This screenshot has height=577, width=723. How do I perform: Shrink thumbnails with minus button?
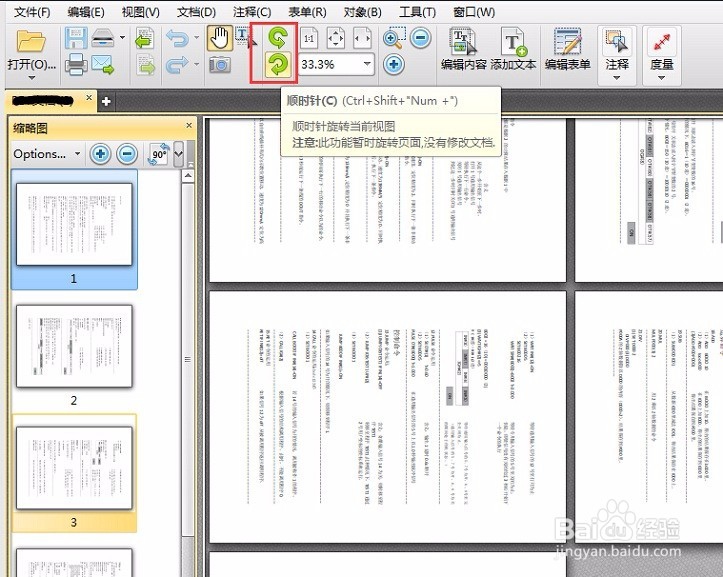127,154
